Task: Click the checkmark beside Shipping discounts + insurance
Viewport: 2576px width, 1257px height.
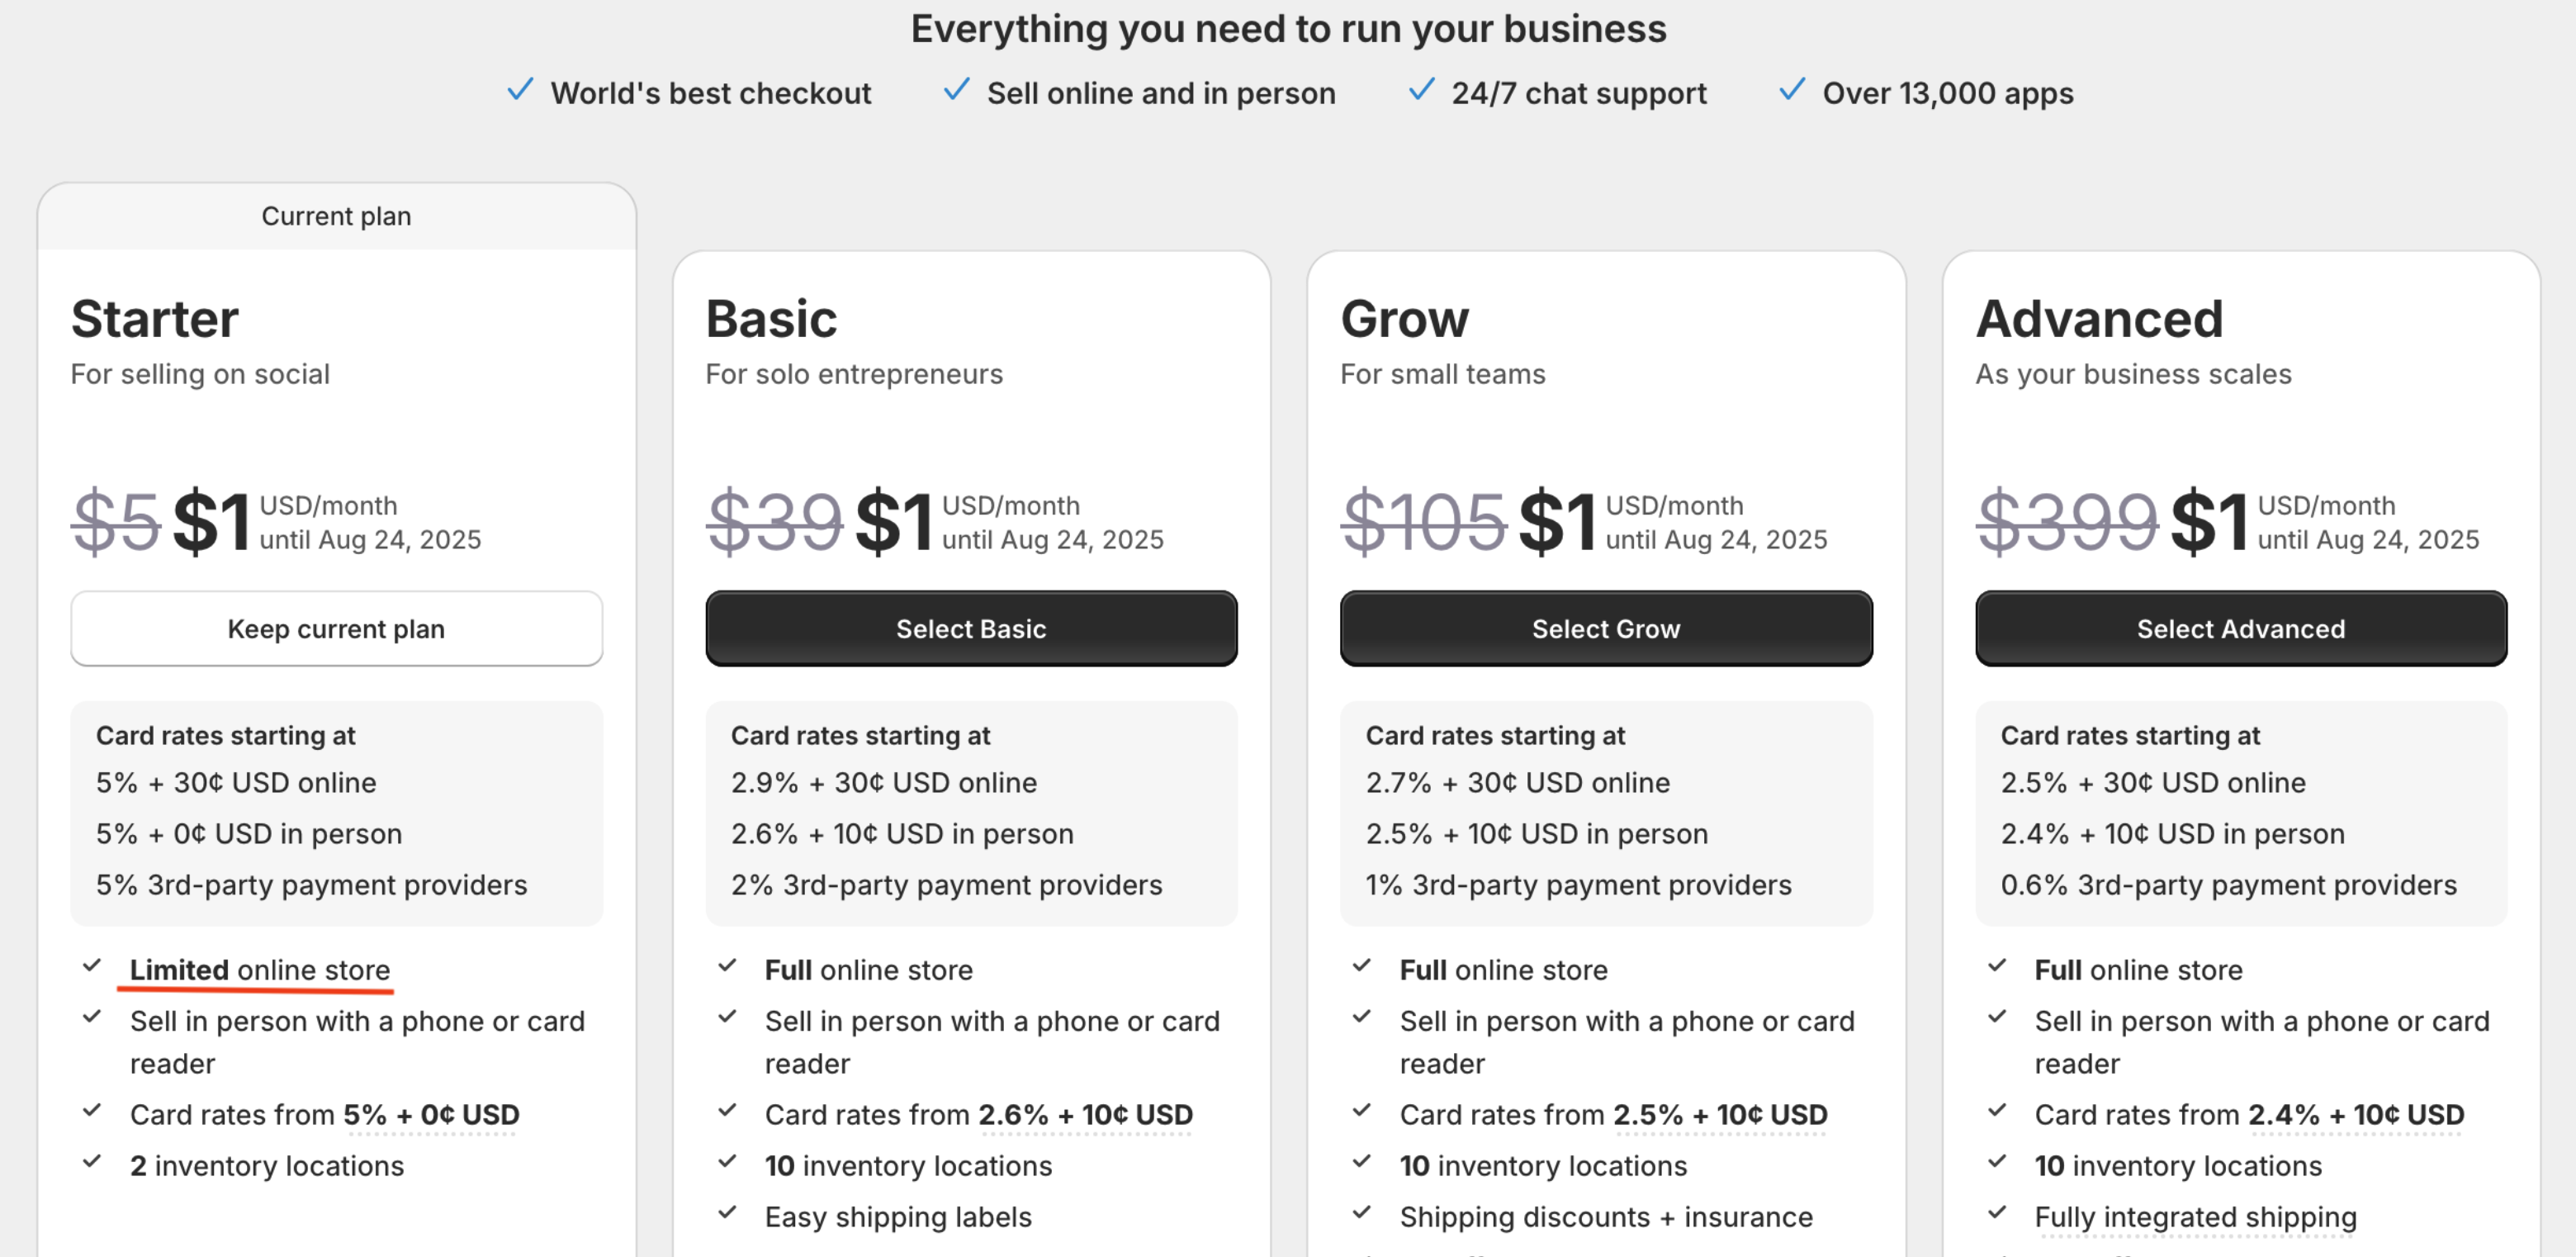Action: (1362, 1213)
